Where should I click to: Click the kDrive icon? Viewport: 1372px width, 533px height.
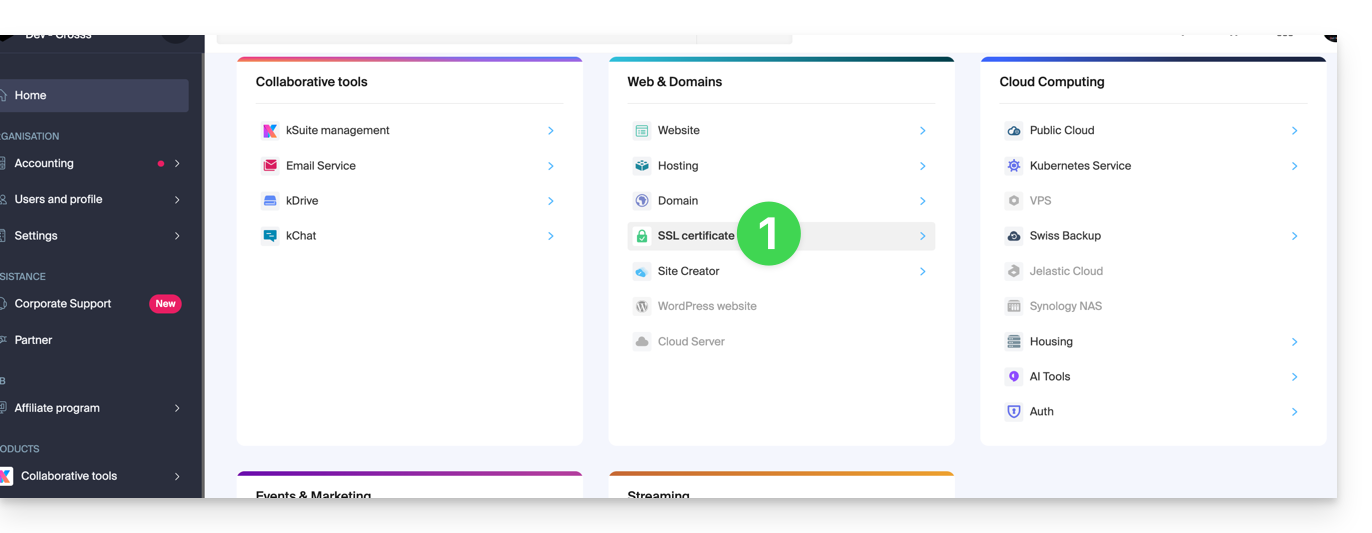[x=269, y=201]
